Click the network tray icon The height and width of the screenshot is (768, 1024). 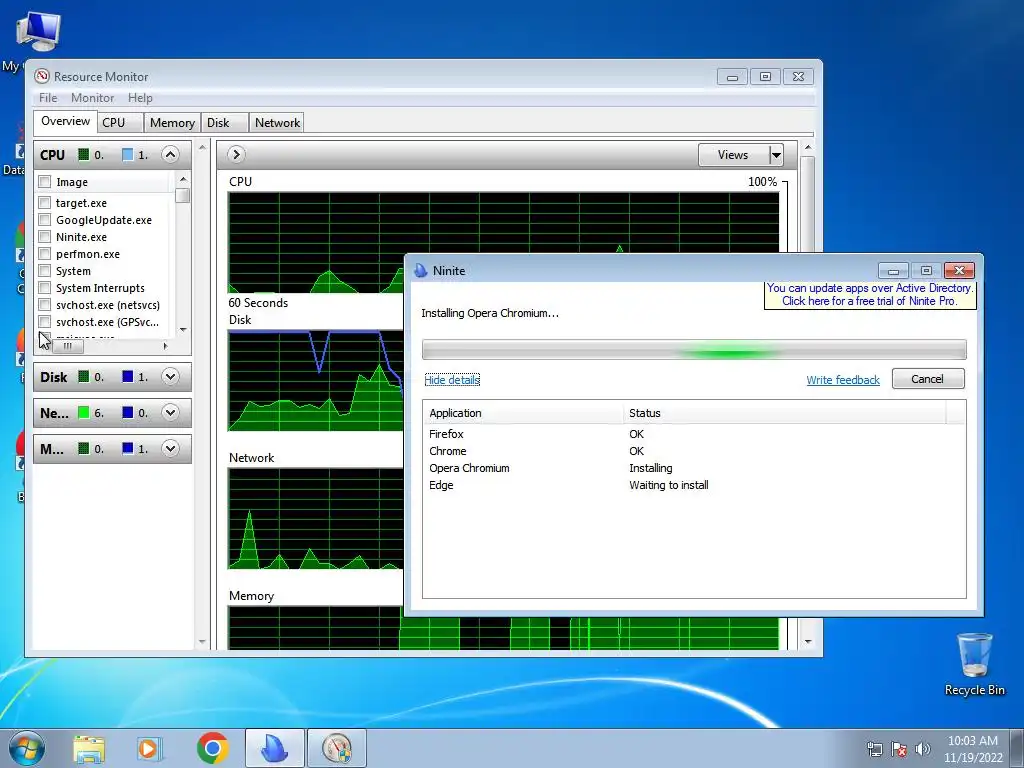[x=874, y=749]
